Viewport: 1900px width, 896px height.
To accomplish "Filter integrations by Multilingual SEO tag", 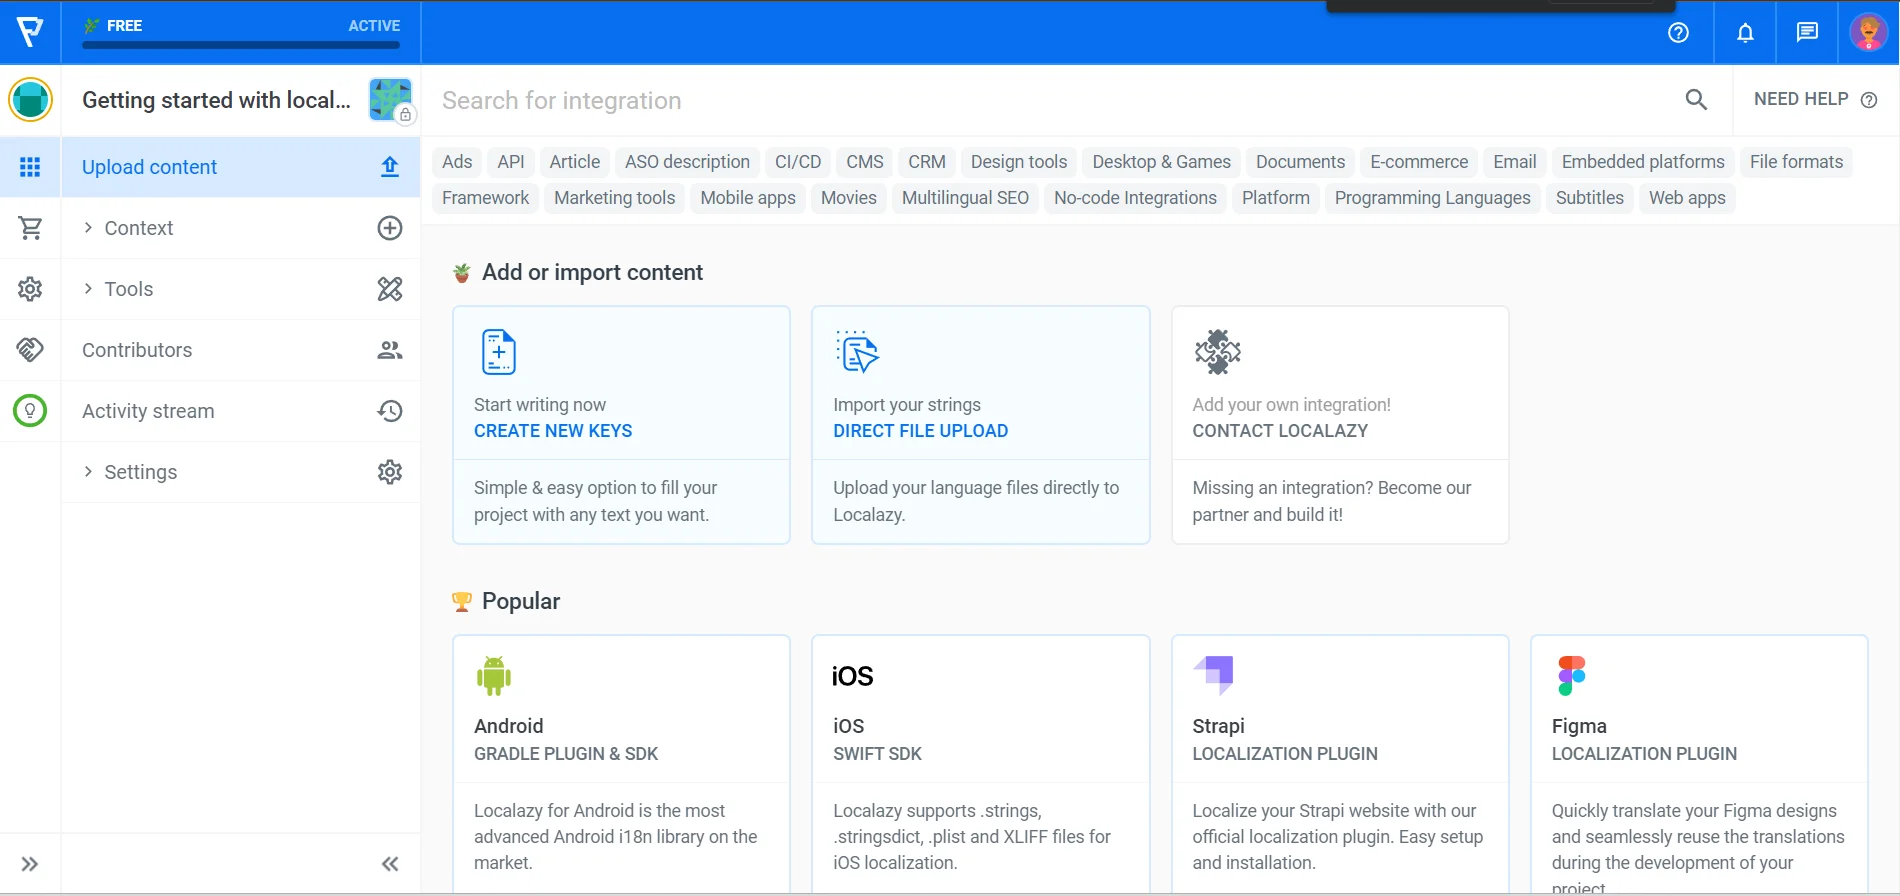I will pos(965,198).
